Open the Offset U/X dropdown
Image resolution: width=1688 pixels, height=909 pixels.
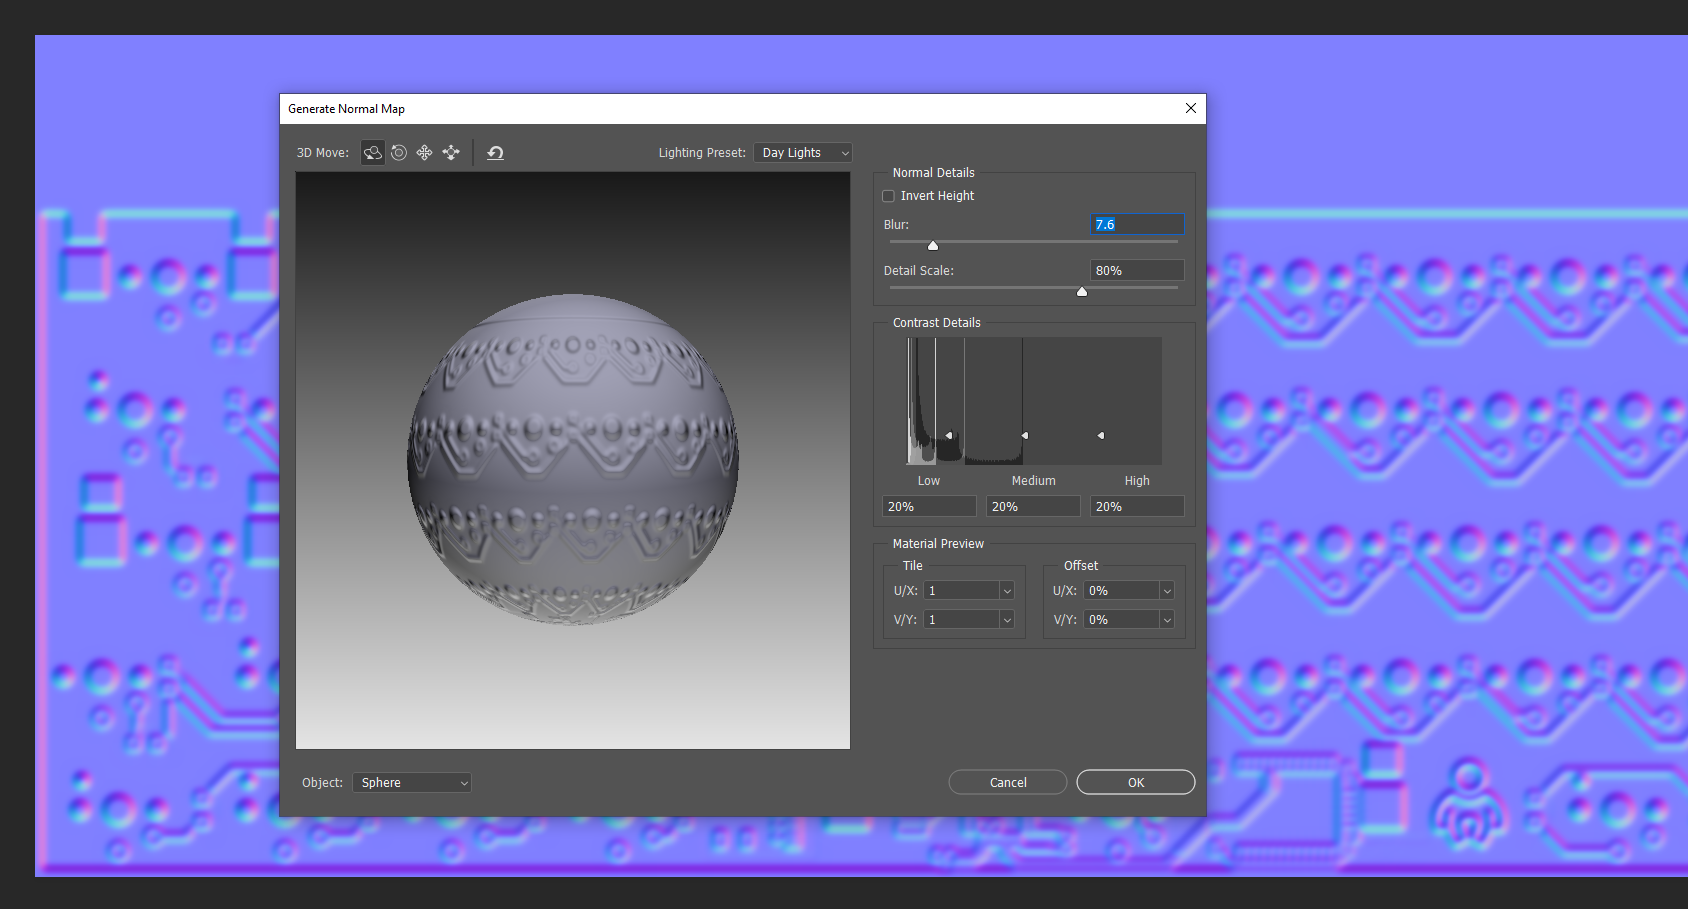coord(1166,590)
